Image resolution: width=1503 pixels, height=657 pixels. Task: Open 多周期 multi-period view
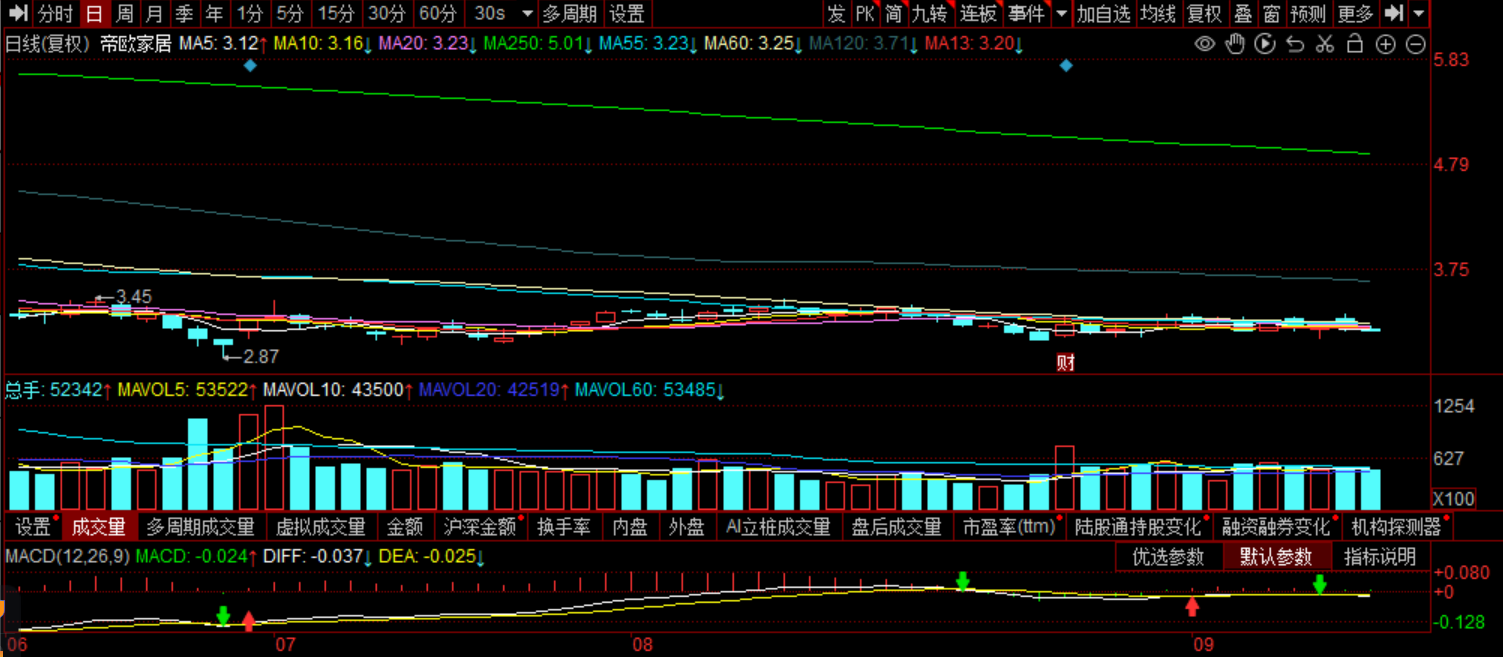click(569, 14)
